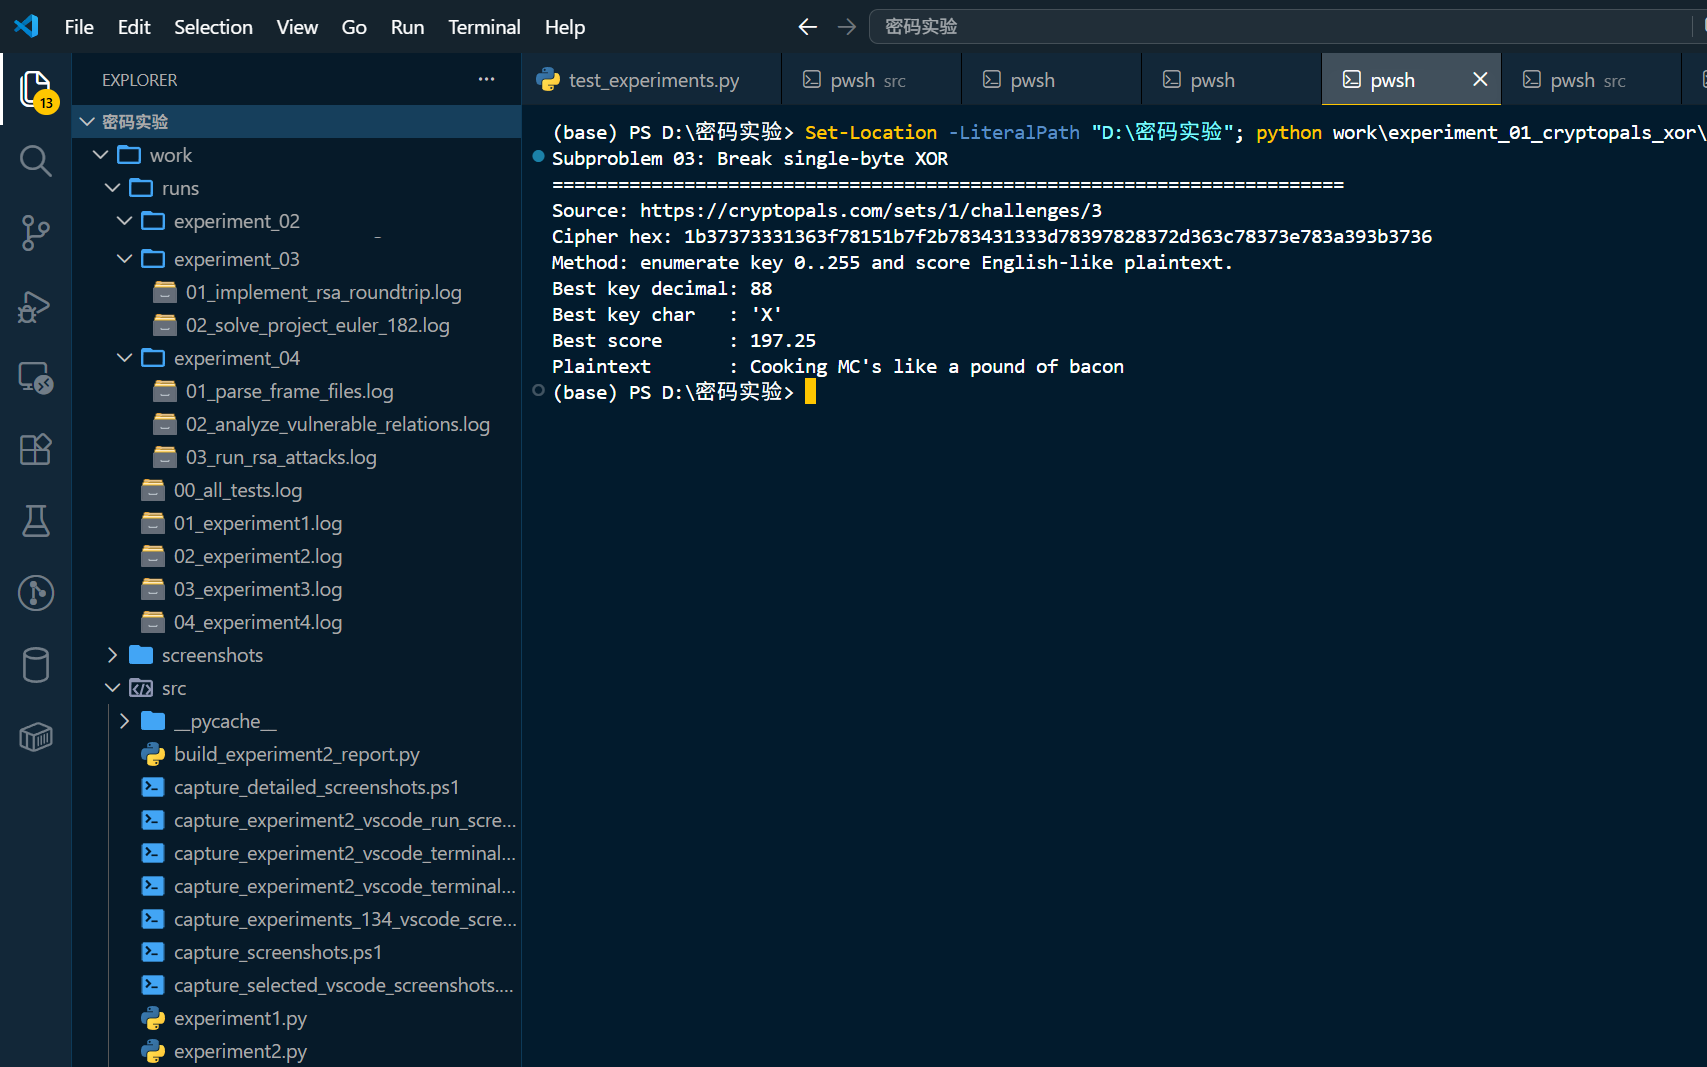Image resolution: width=1707 pixels, height=1067 pixels.
Task: Collapse the experiment_03 folder chevron
Action: [x=124, y=259]
